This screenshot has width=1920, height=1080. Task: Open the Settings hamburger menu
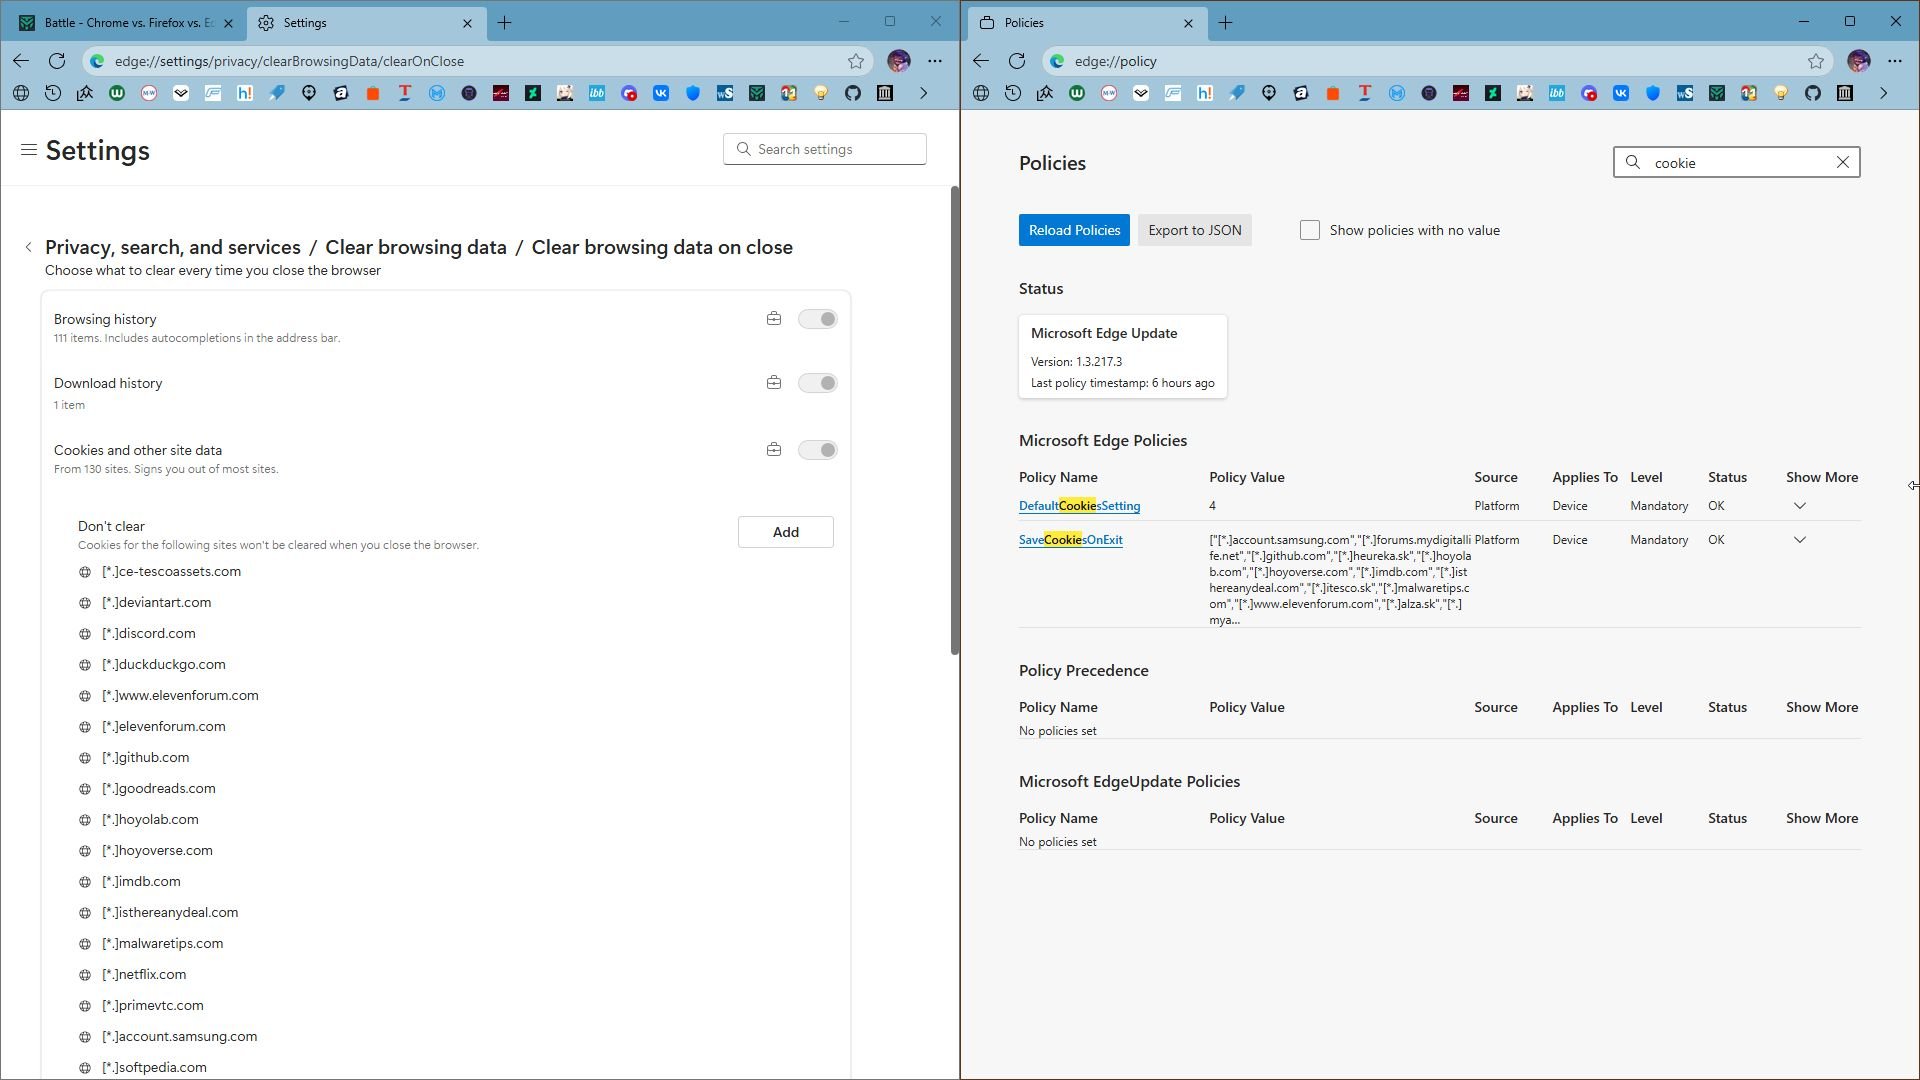29,150
